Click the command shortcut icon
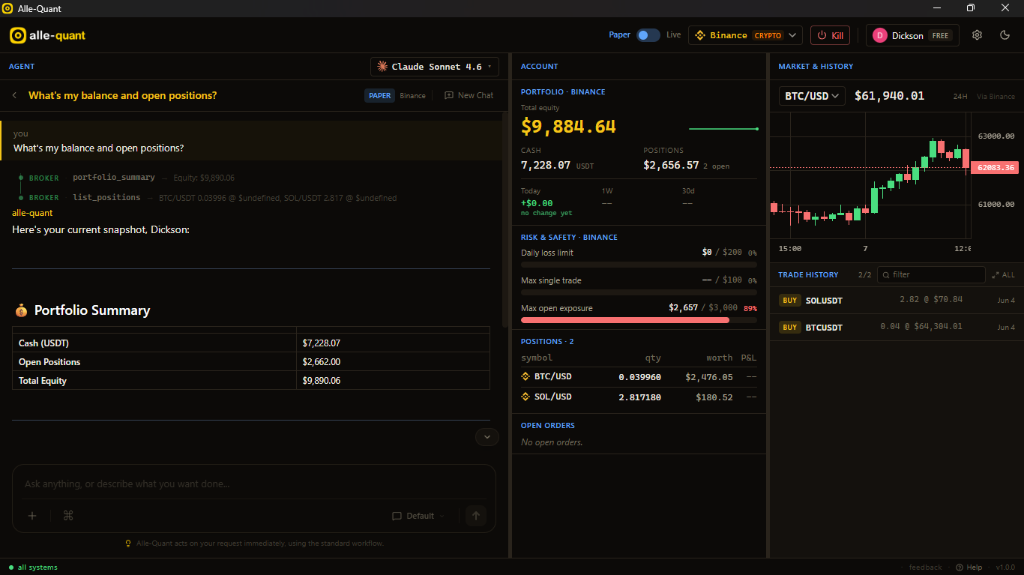This screenshot has height=575, width=1024. [x=68, y=516]
